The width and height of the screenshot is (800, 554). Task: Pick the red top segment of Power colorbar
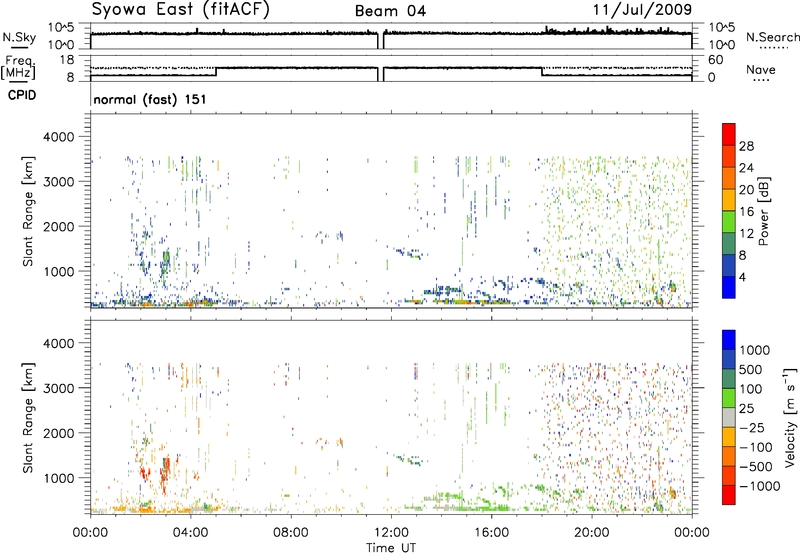(x=729, y=135)
